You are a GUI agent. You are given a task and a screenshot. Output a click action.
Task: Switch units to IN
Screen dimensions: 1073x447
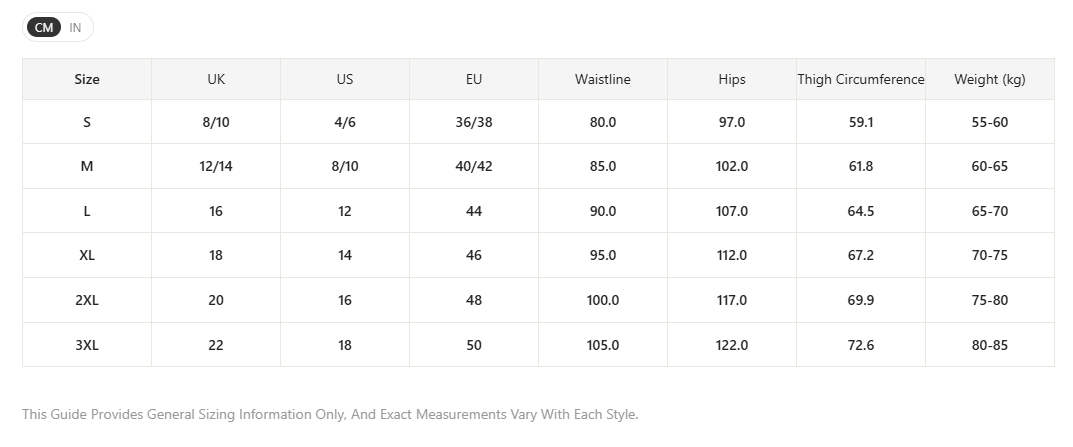tap(75, 27)
